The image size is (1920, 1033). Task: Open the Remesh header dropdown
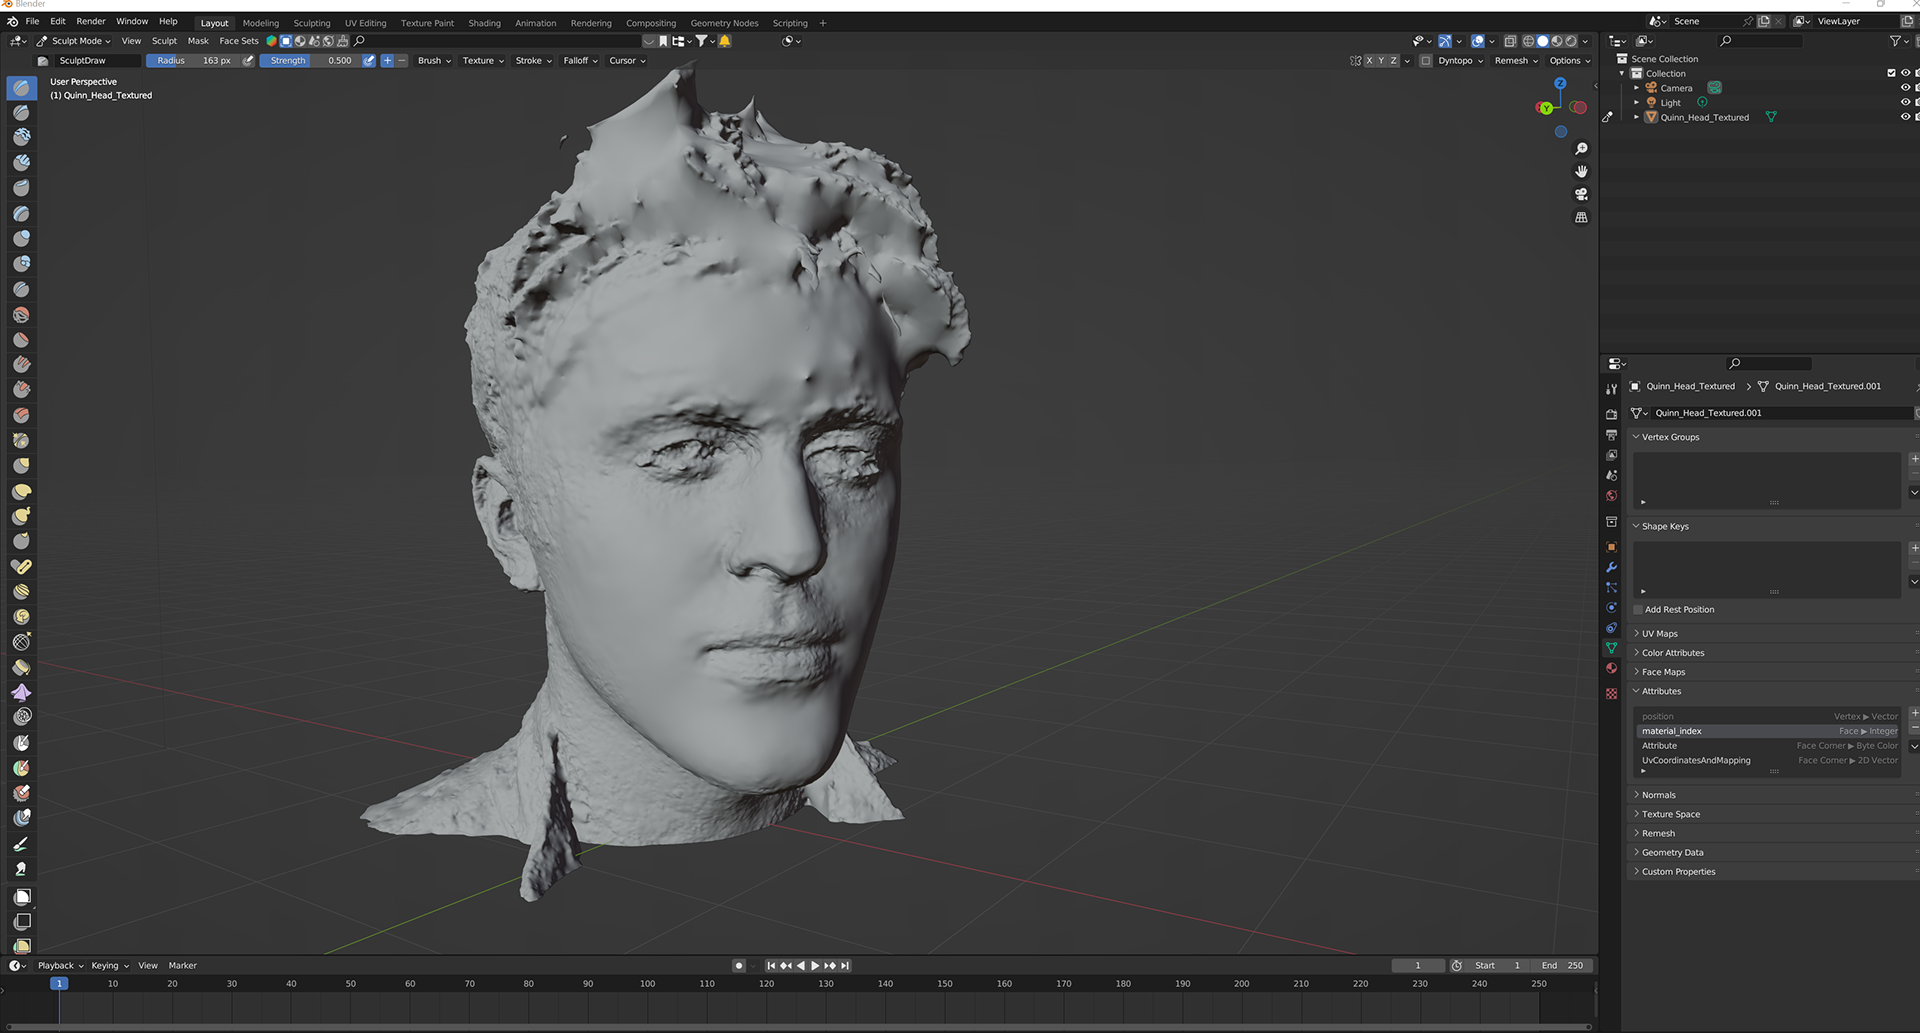[x=1516, y=61]
